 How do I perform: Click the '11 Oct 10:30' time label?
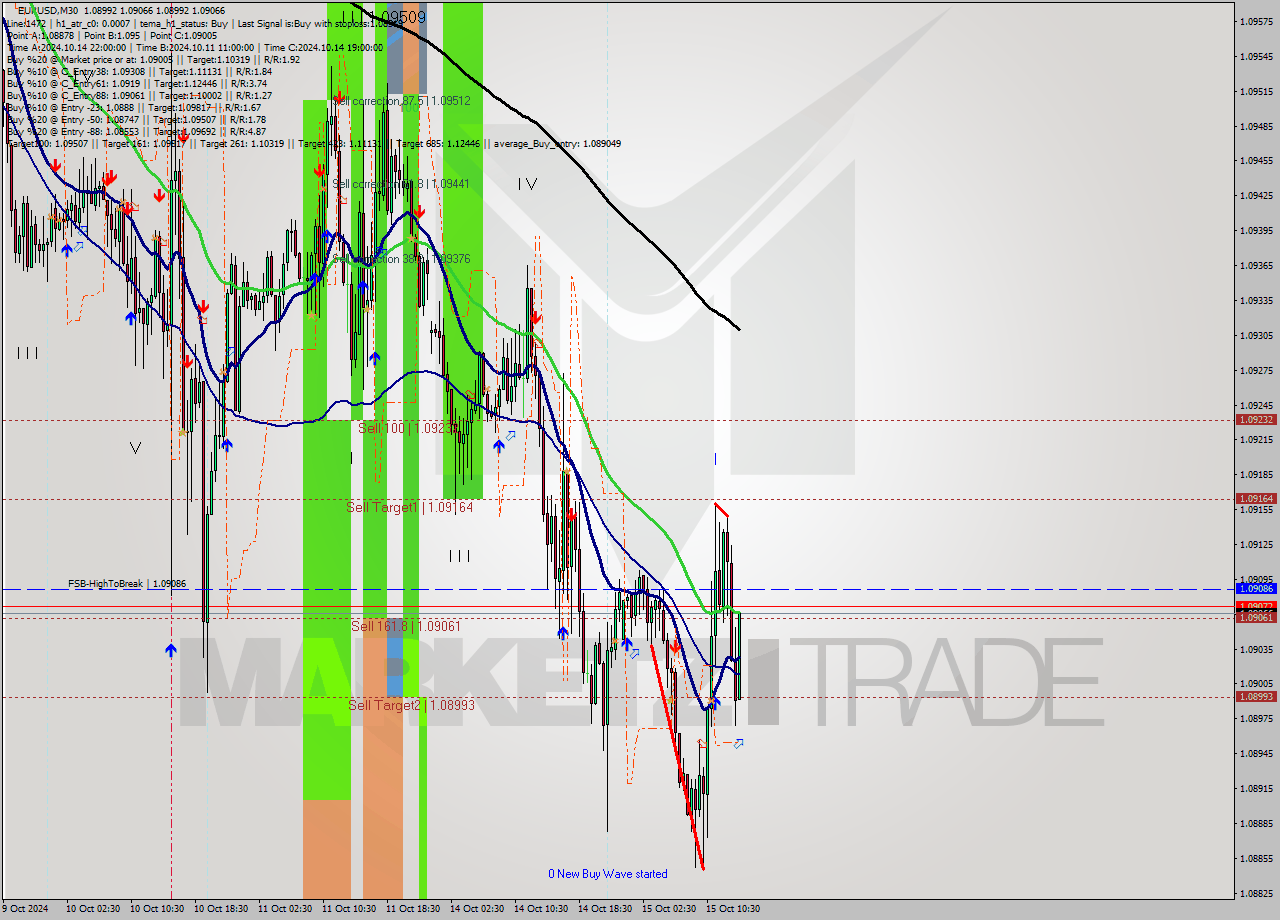[x=350, y=909]
